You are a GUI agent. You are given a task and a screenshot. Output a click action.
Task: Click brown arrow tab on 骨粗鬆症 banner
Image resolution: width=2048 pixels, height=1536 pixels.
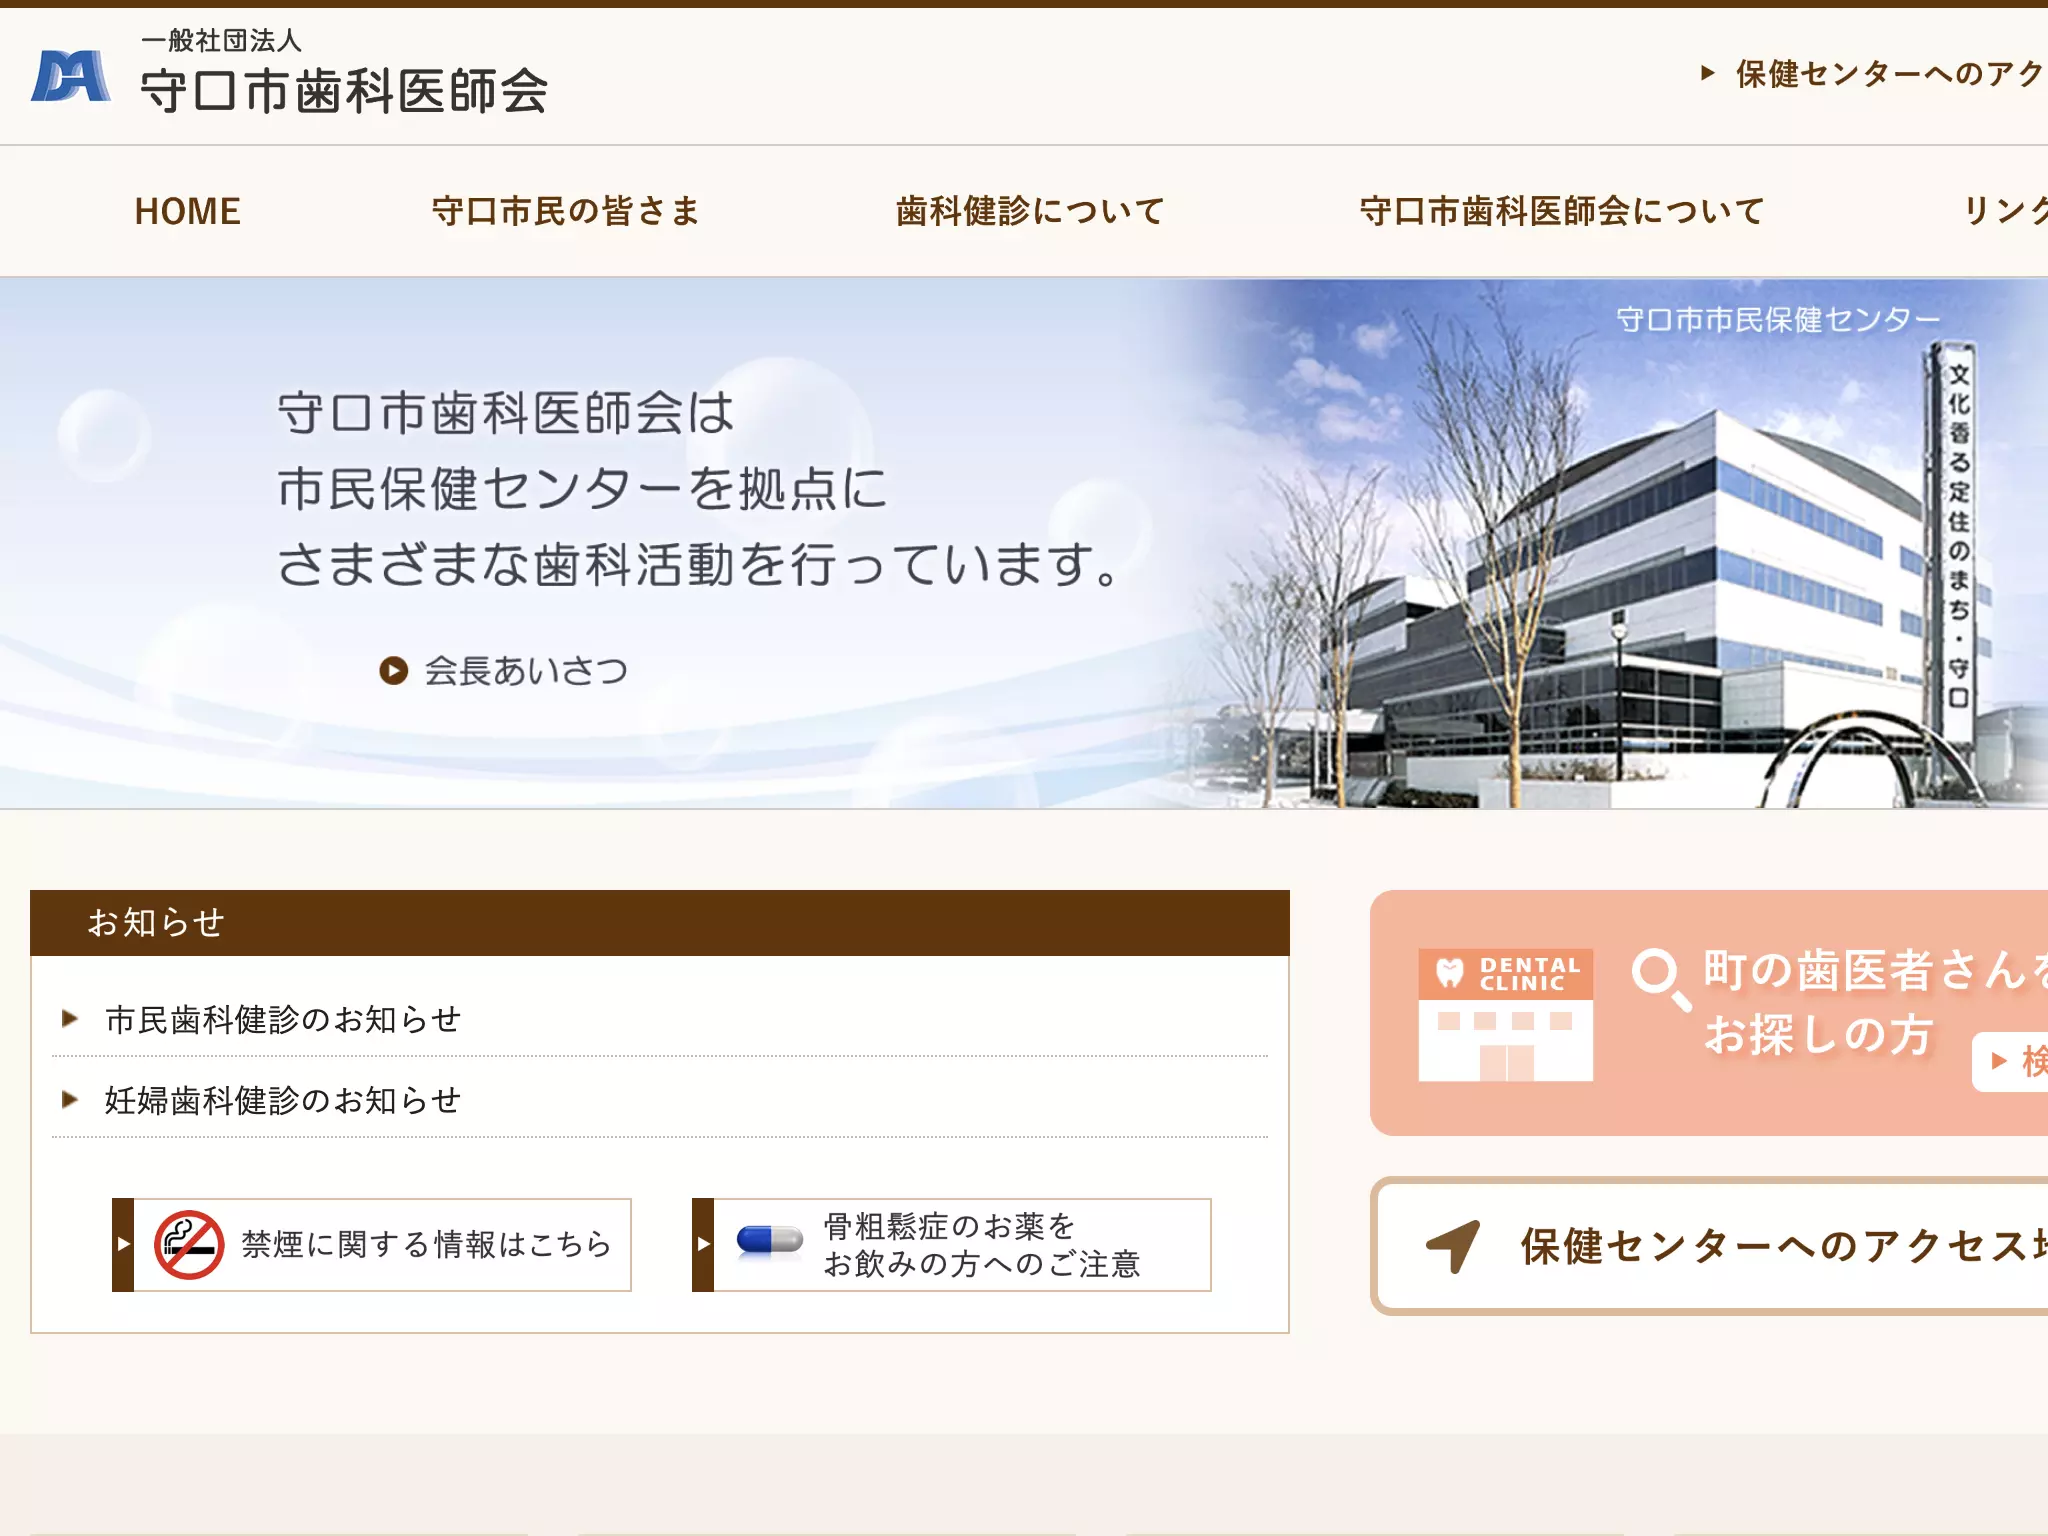703,1245
